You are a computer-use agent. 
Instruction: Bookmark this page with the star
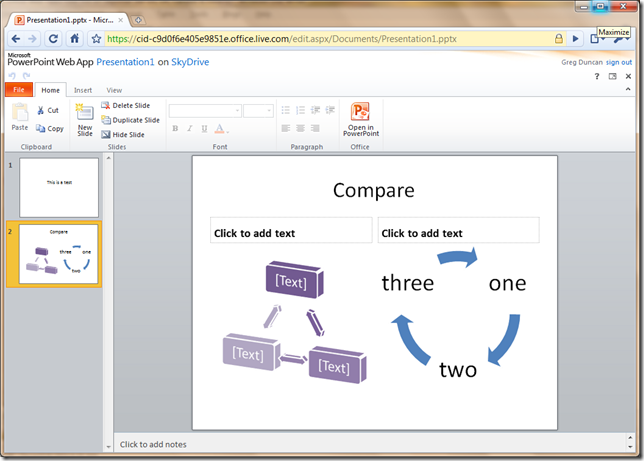tap(96, 39)
